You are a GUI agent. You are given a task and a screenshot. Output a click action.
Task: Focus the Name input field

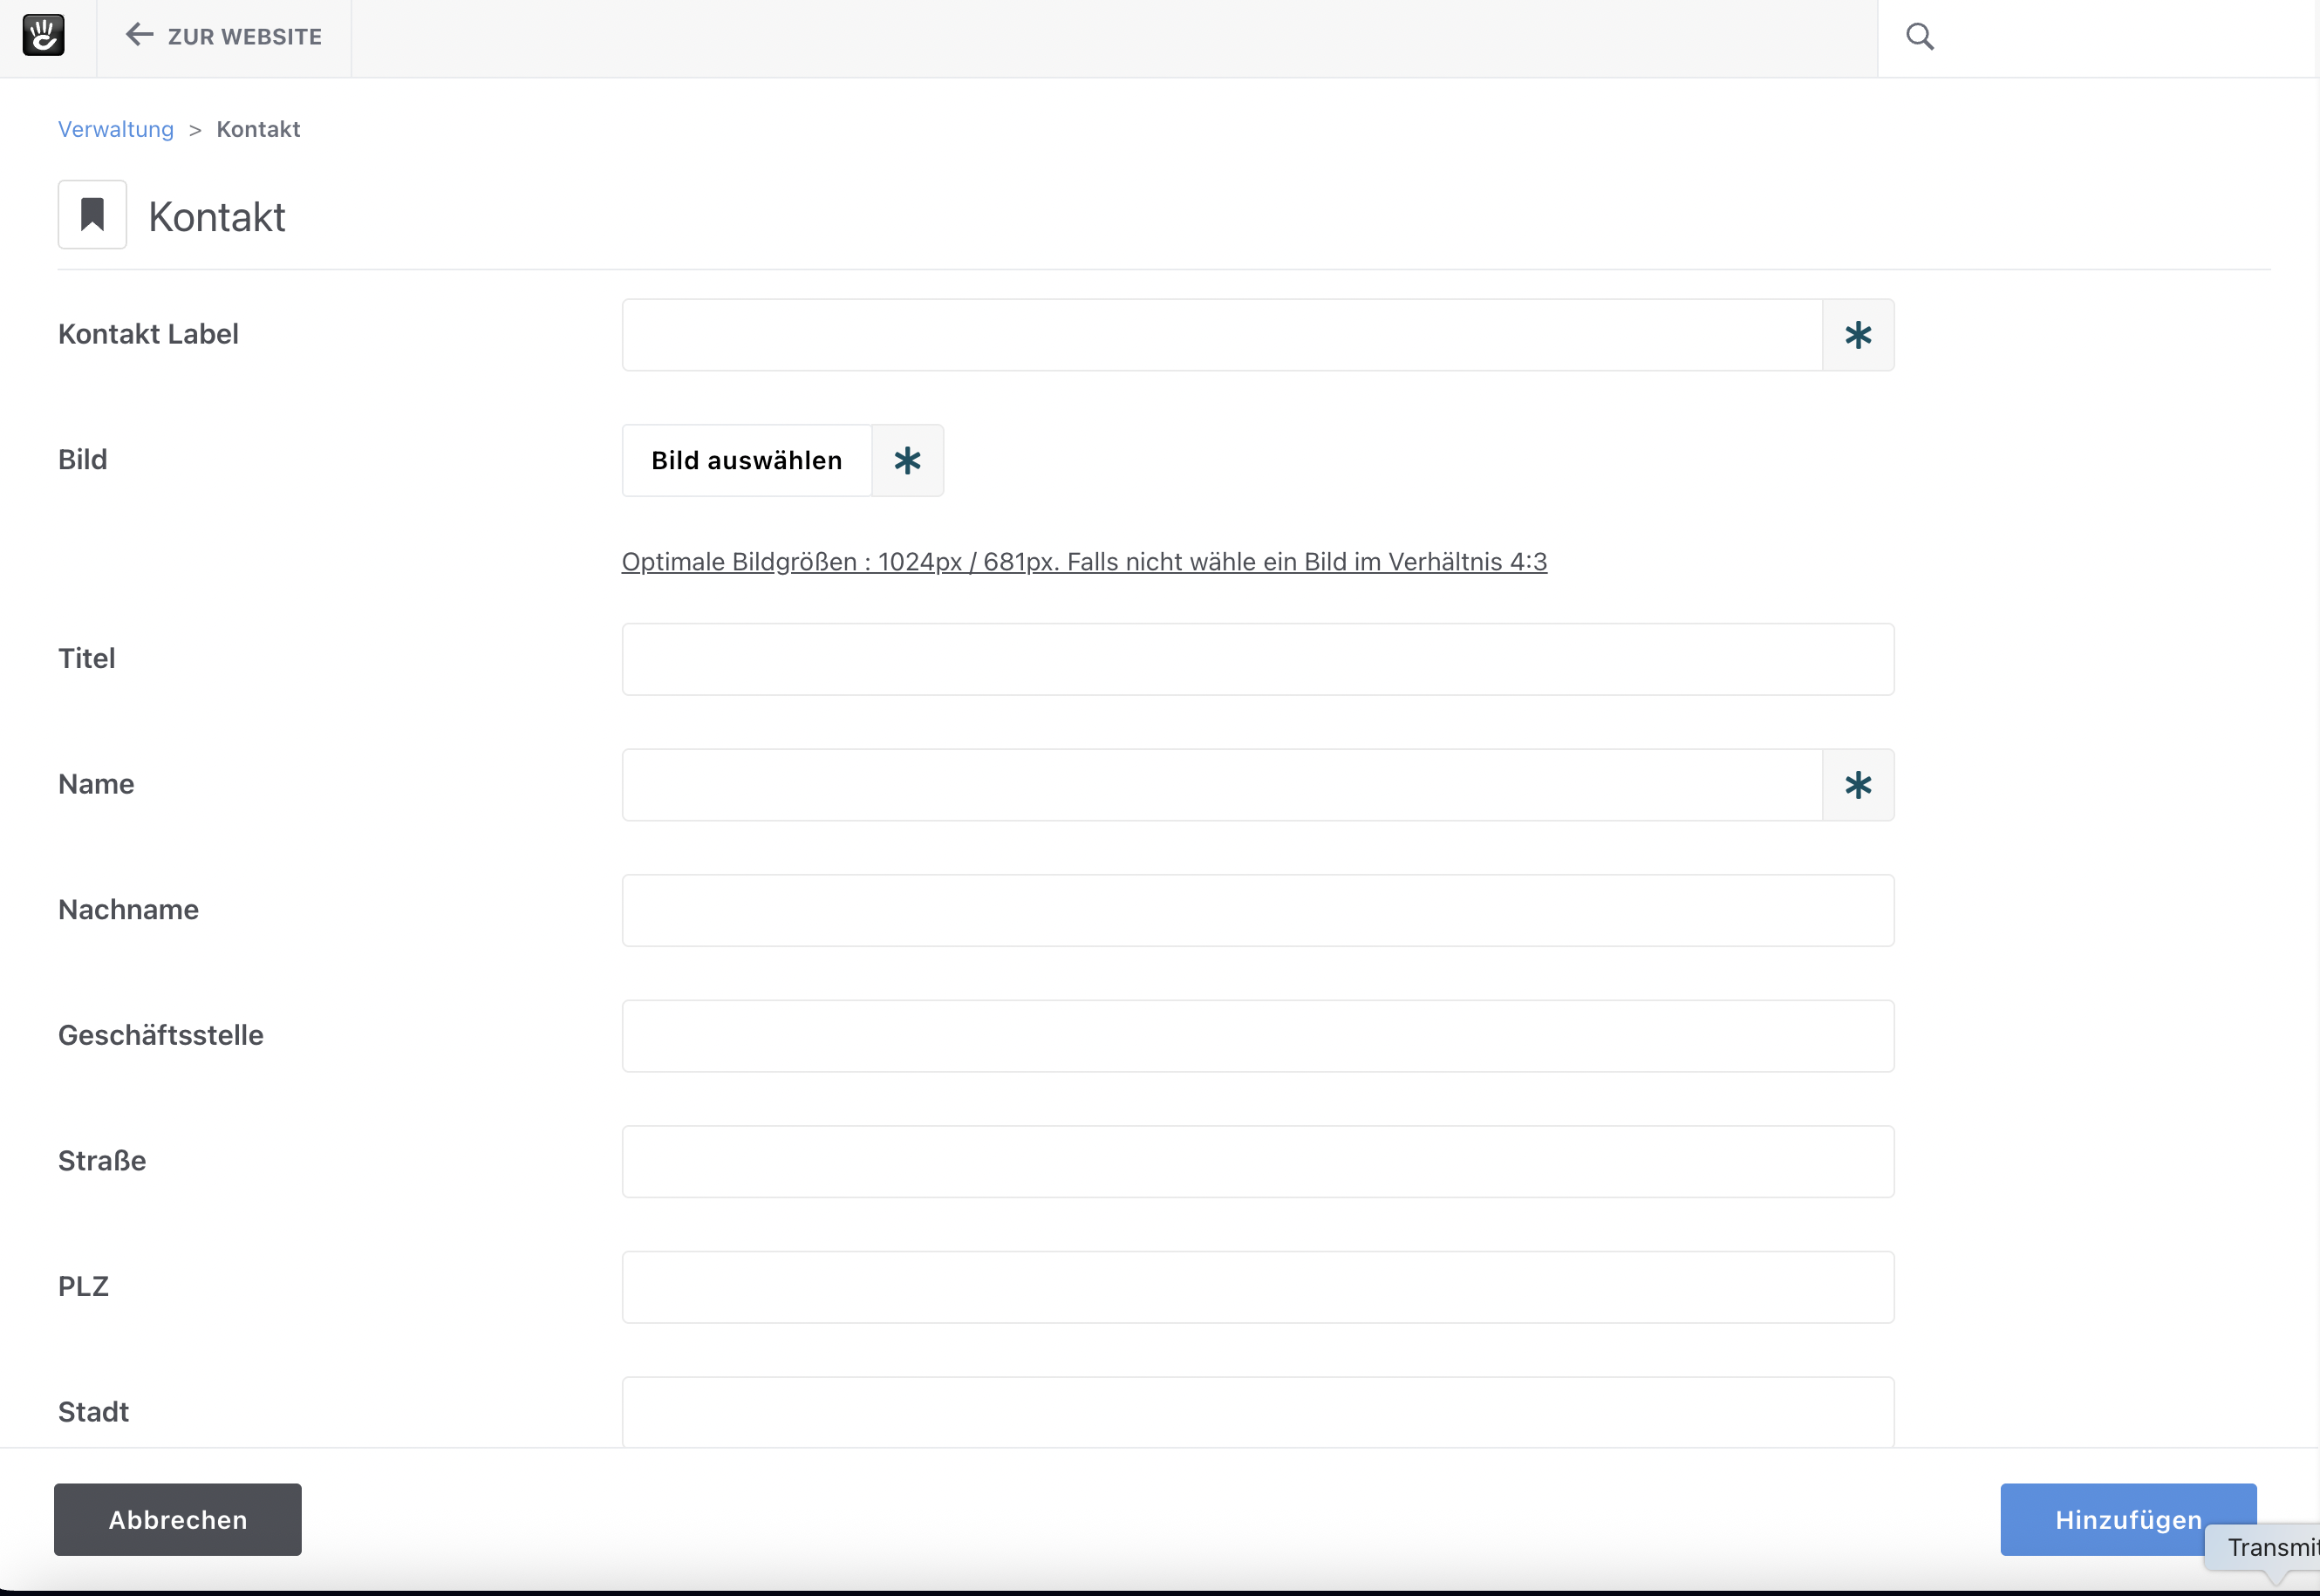pyautogui.click(x=1222, y=785)
